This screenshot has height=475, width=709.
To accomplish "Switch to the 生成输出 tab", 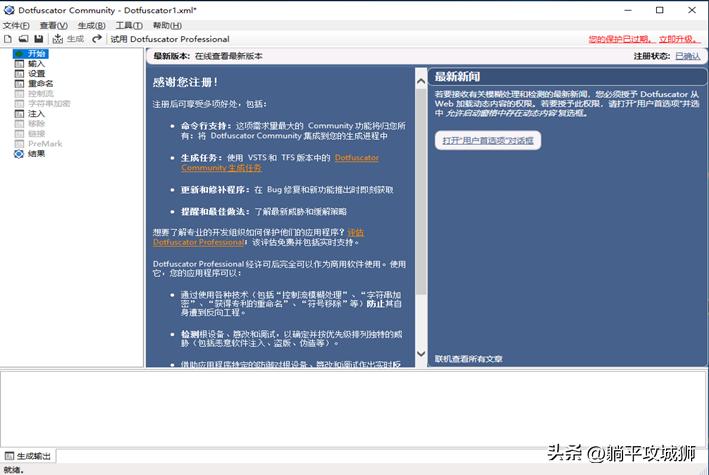I will (28, 456).
